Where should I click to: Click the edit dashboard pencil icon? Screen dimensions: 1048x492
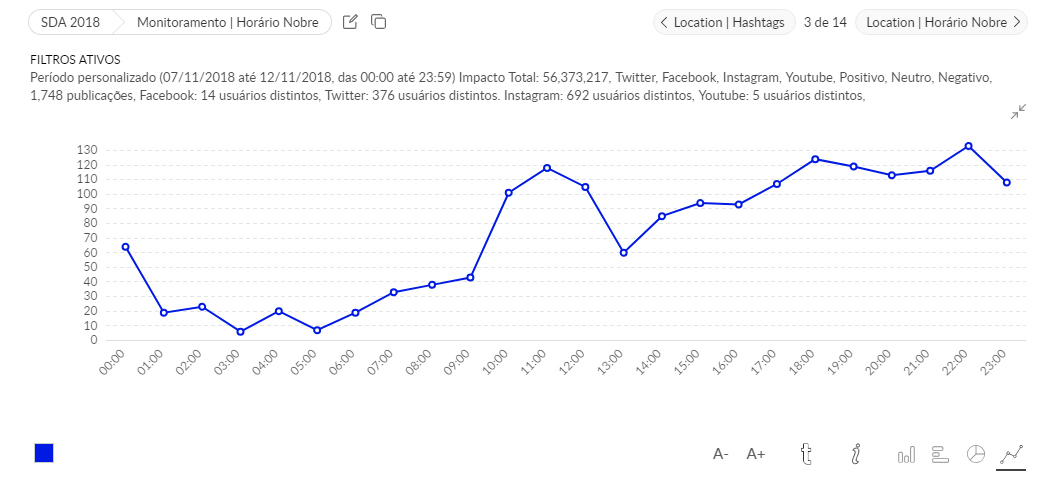[x=350, y=22]
